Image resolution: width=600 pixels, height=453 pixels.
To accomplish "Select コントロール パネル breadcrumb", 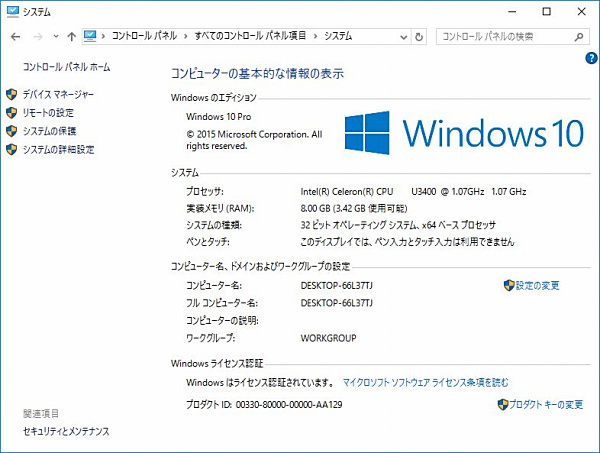I will pos(144,36).
